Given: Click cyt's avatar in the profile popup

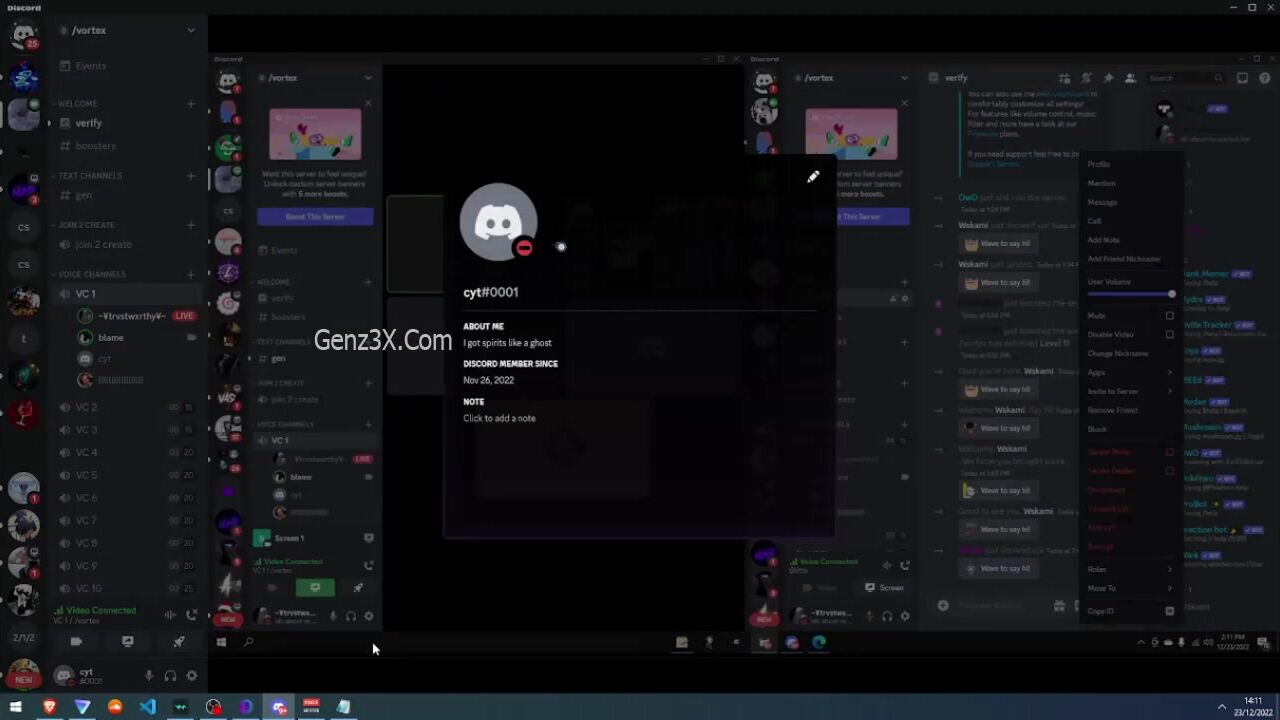Looking at the screenshot, I should tap(498, 222).
